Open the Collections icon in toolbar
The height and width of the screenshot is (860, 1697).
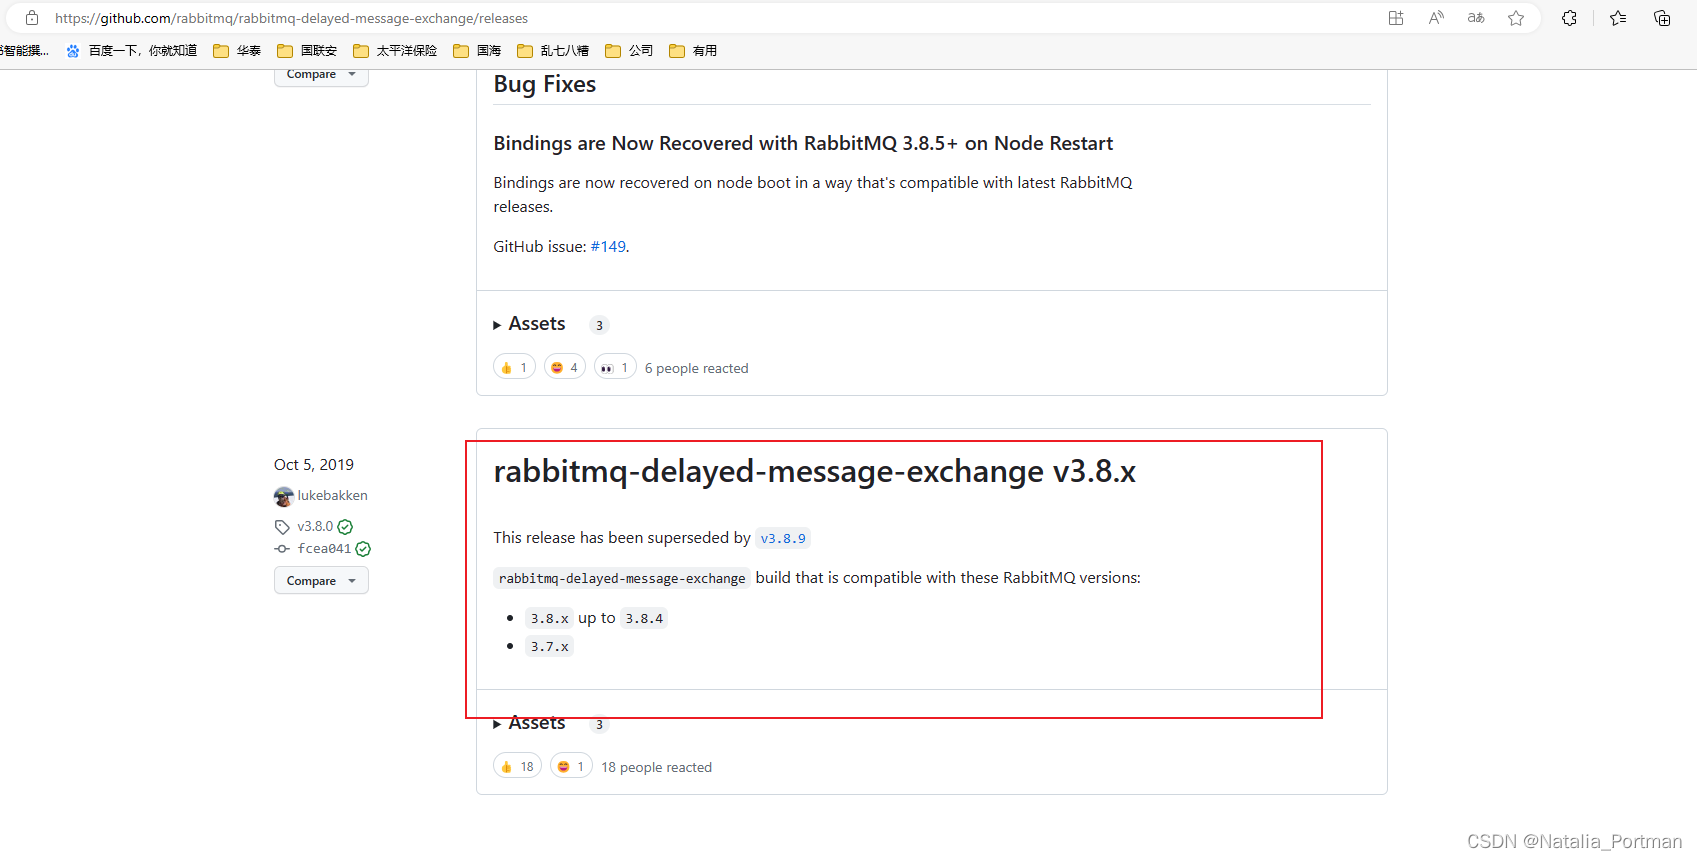click(x=1662, y=18)
